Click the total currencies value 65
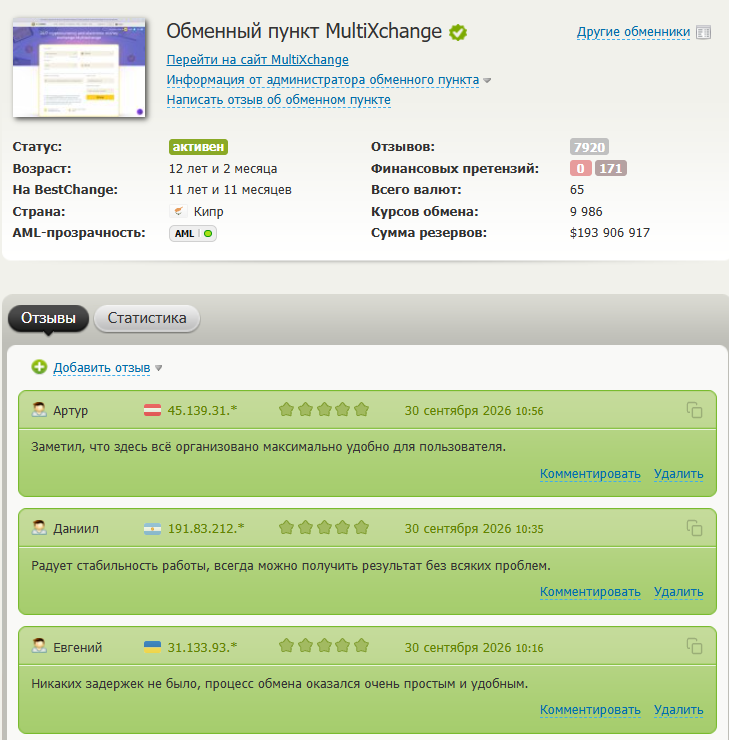The image size is (729, 740). click(577, 190)
